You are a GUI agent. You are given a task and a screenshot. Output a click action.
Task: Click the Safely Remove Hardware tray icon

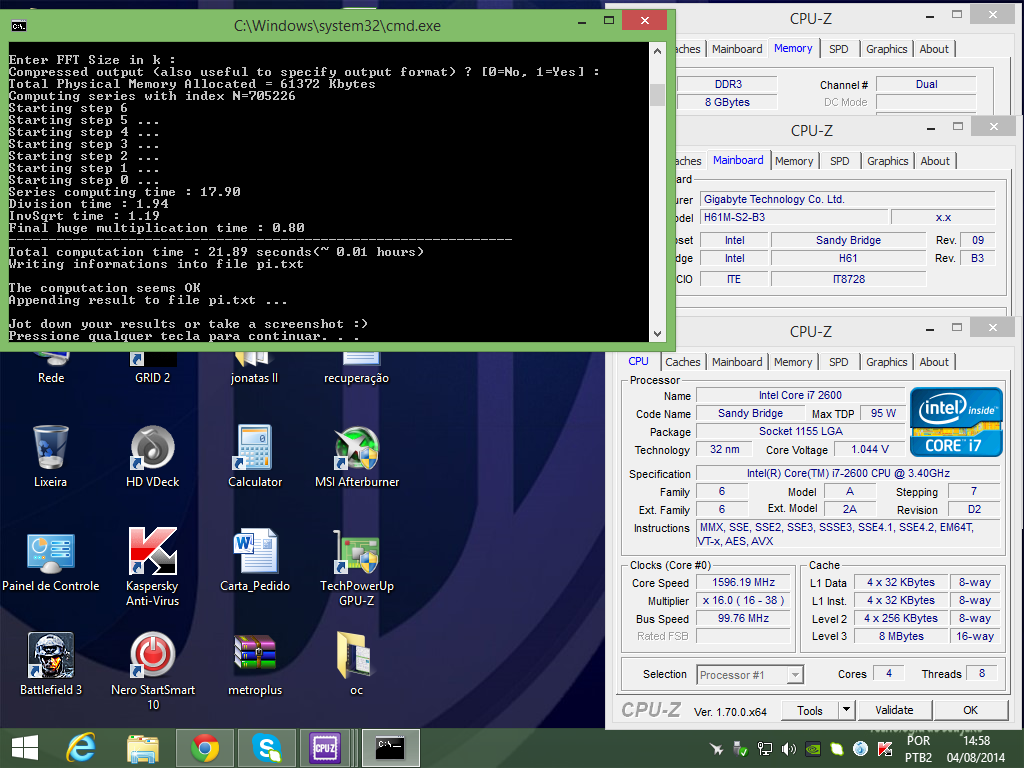741,749
